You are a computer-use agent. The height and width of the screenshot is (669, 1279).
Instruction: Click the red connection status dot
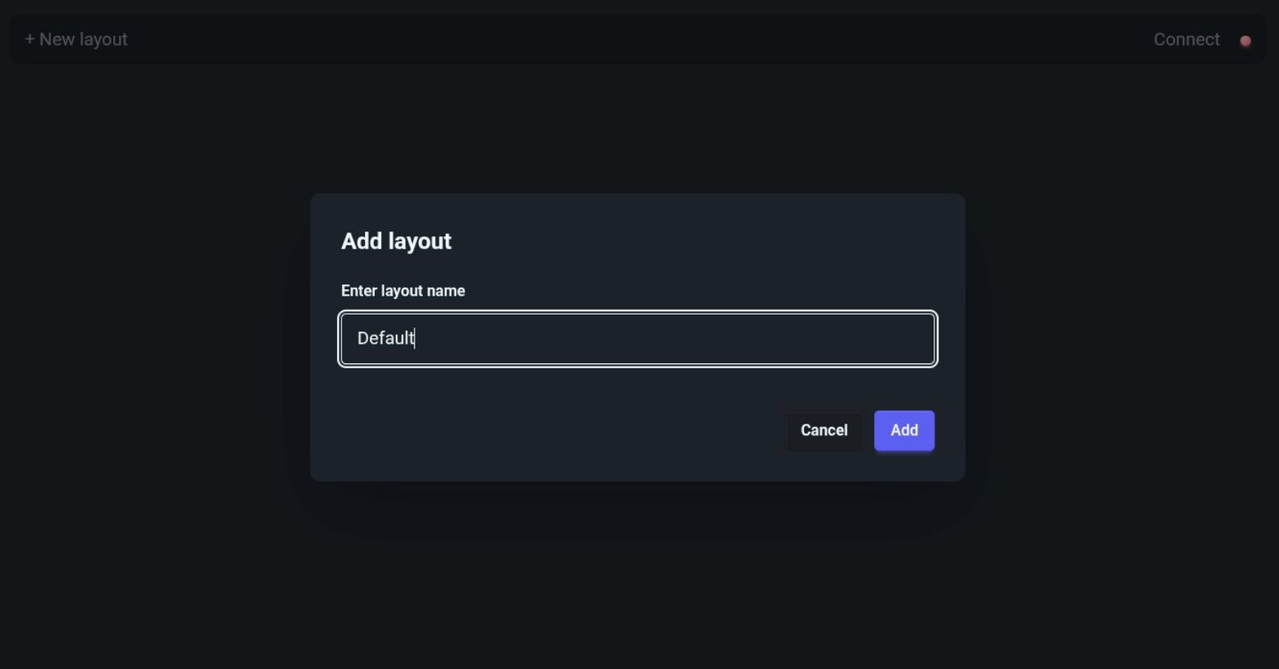(x=1245, y=41)
